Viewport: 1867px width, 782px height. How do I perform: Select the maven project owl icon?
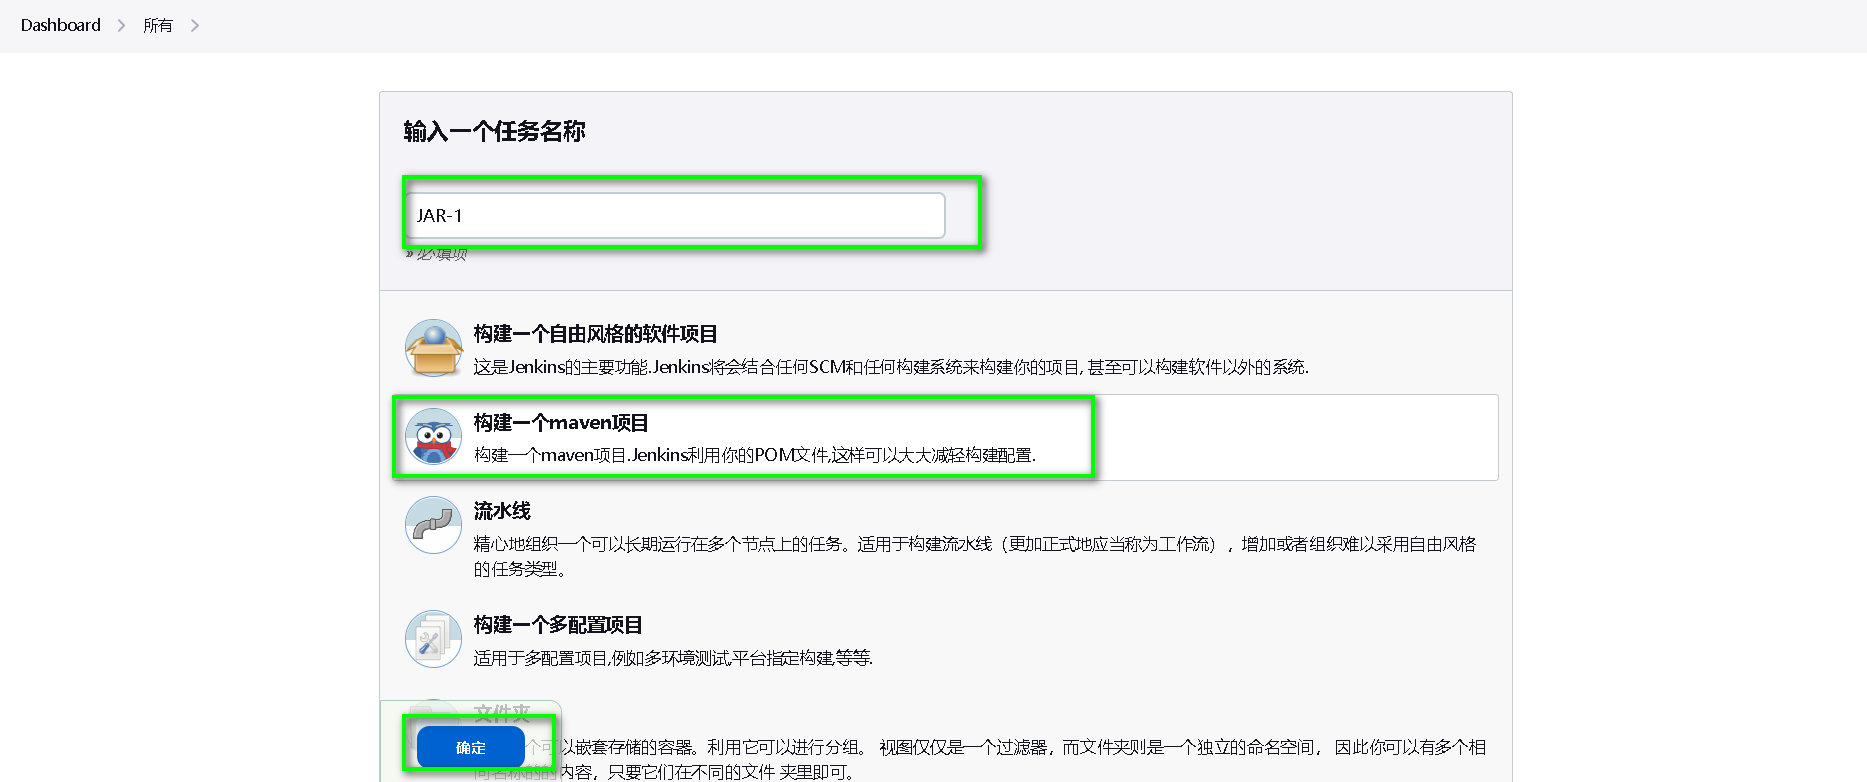[x=433, y=436]
